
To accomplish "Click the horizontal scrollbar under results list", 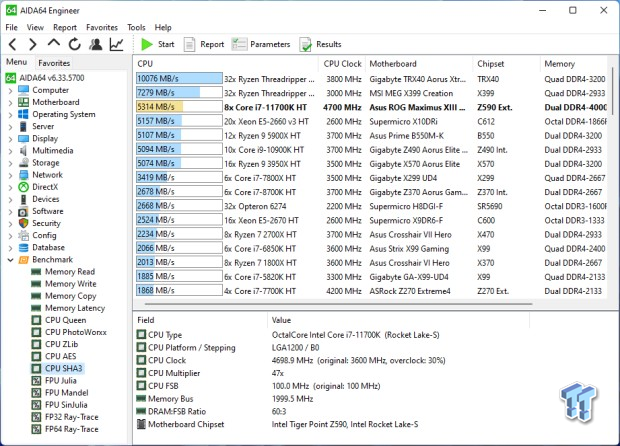I will [338, 304].
